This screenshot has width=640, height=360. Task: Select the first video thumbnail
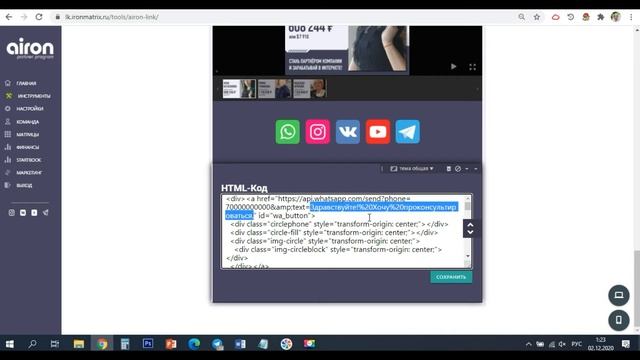(x=239, y=89)
